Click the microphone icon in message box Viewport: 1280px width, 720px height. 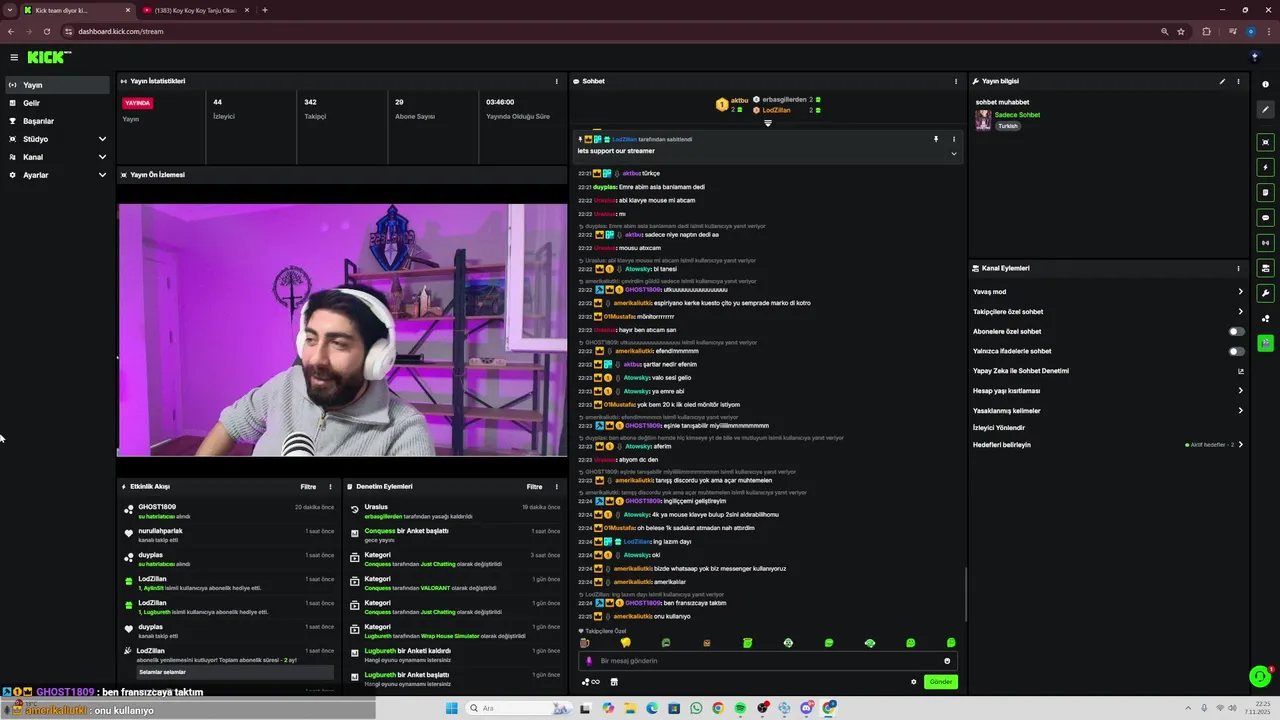[589, 661]
